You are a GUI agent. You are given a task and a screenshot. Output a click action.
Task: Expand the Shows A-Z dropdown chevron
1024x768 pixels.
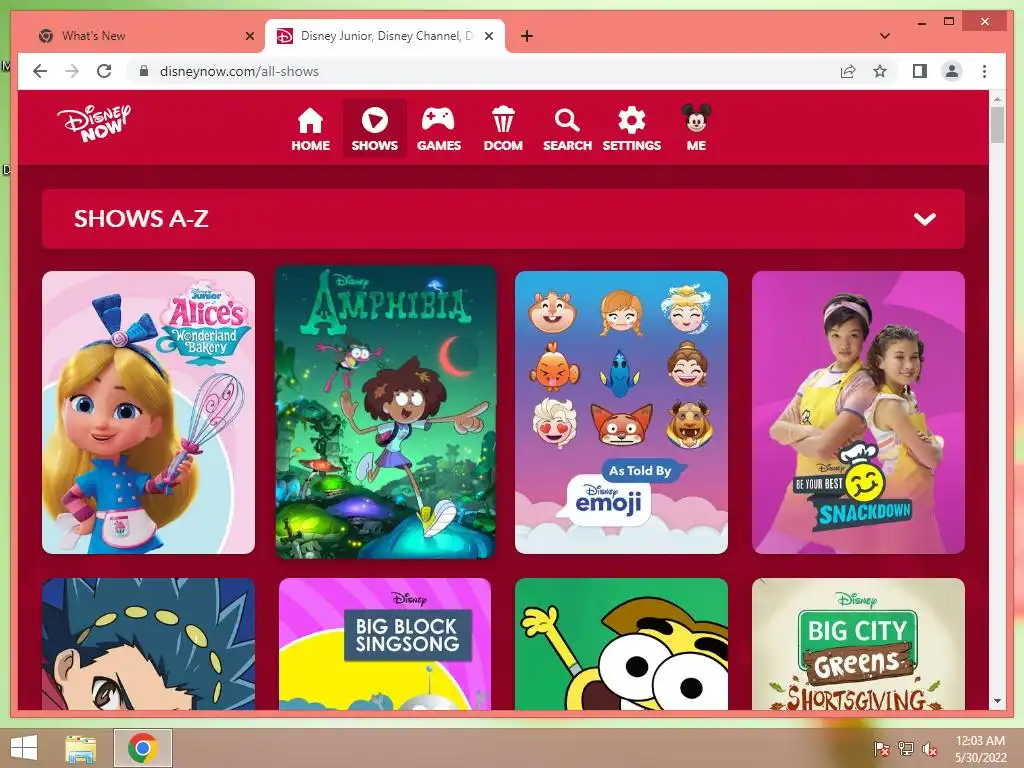click(925, 219)
